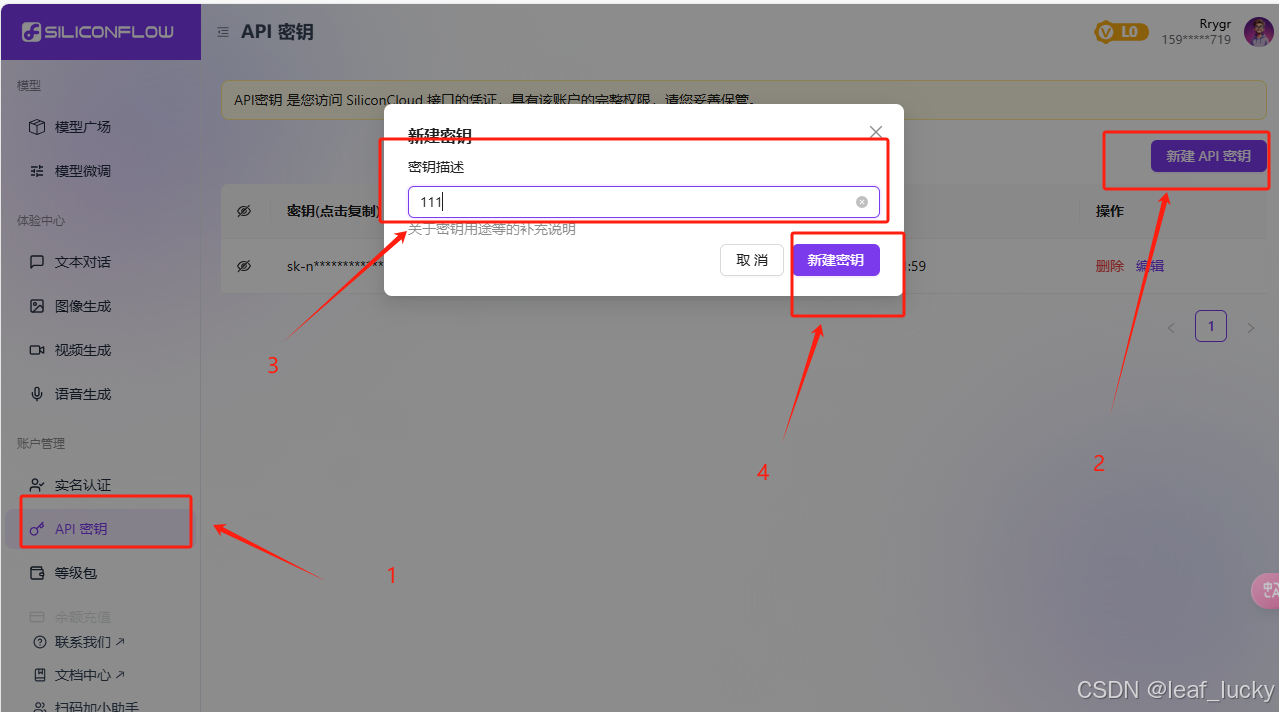Image resolution: width=1279 pixels, height=712 pixels.
Task: Go to previous page arrow
Action: point(1172,327)
